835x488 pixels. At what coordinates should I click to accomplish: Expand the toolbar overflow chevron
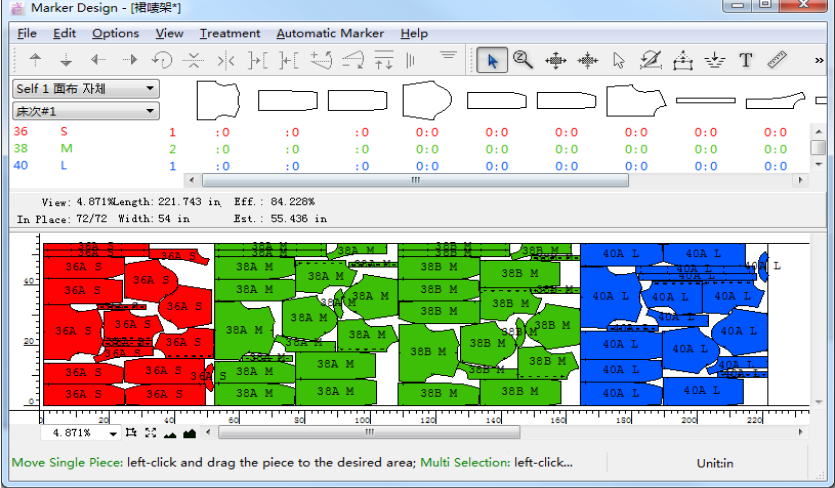pyautogui.click(x=820, y=60)
